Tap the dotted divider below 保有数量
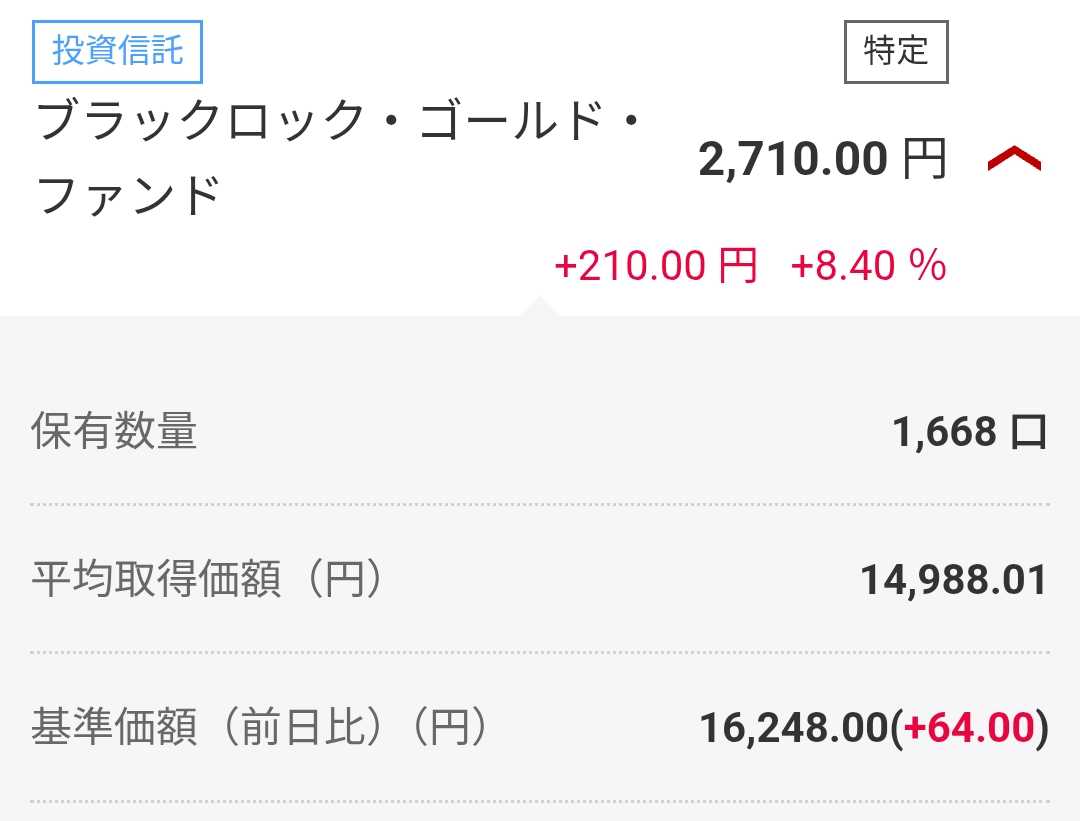 [540, 505]
